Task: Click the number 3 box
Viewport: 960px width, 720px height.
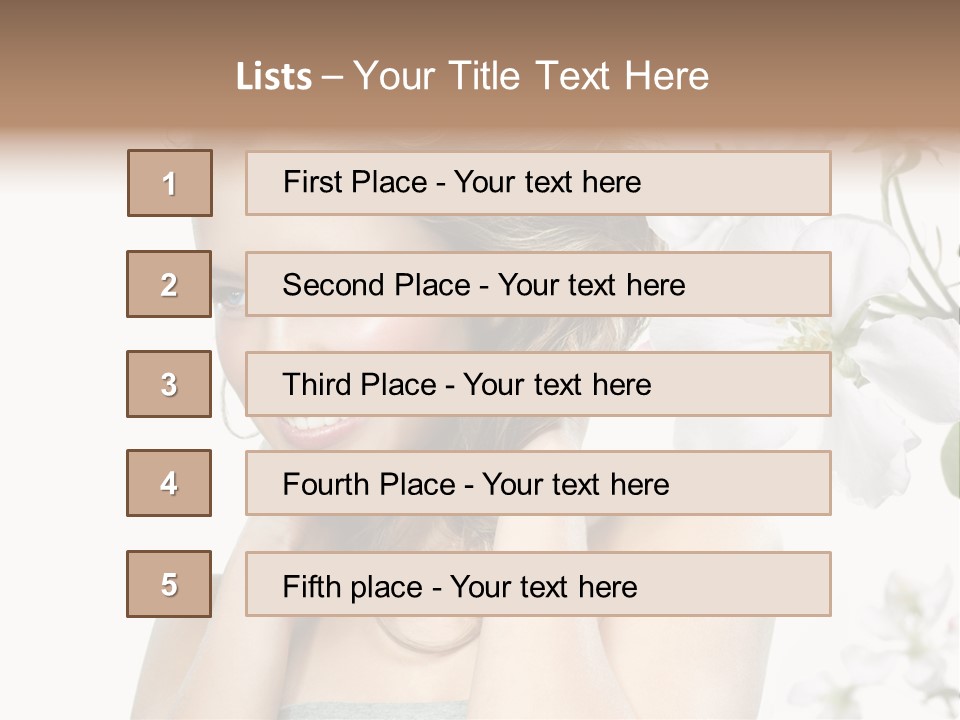Action: (170, 384)
